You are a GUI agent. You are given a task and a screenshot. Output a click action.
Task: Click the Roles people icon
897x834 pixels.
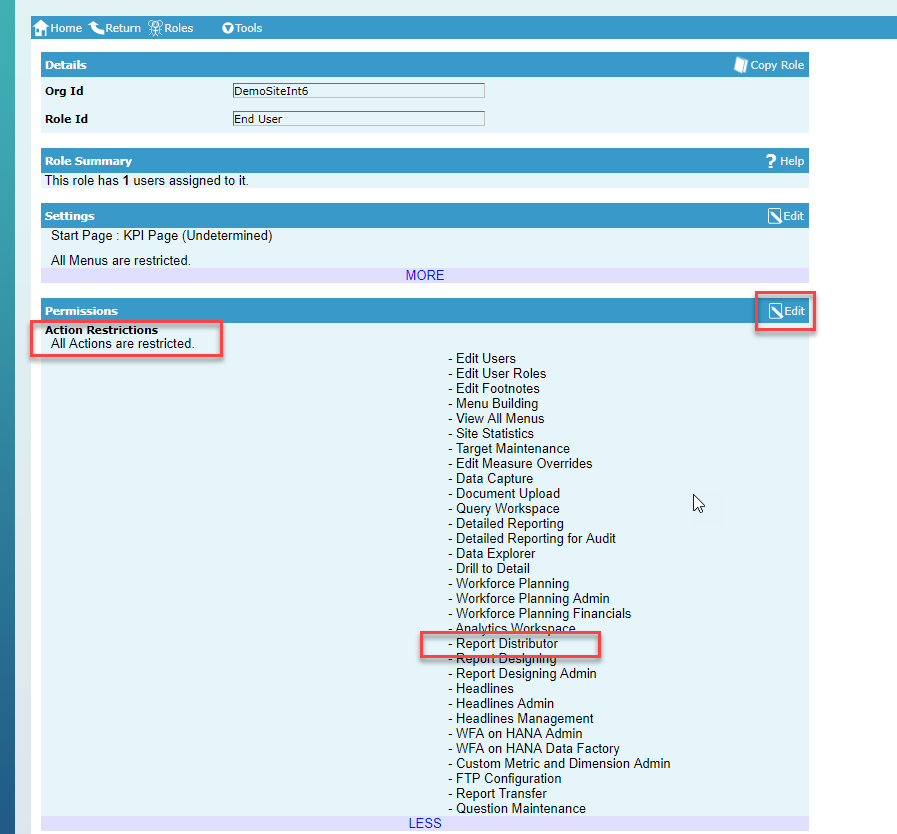click(155, 28)
